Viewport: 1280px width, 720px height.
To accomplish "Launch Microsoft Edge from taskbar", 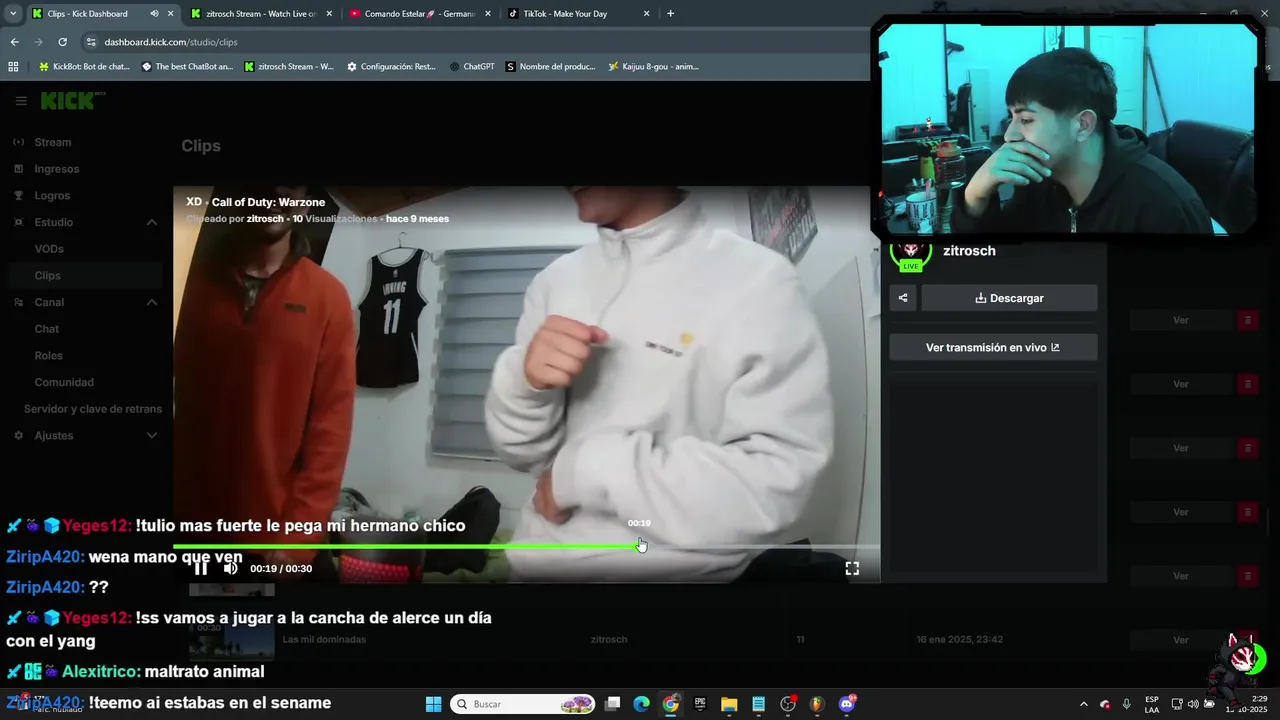I will (642, 704).
